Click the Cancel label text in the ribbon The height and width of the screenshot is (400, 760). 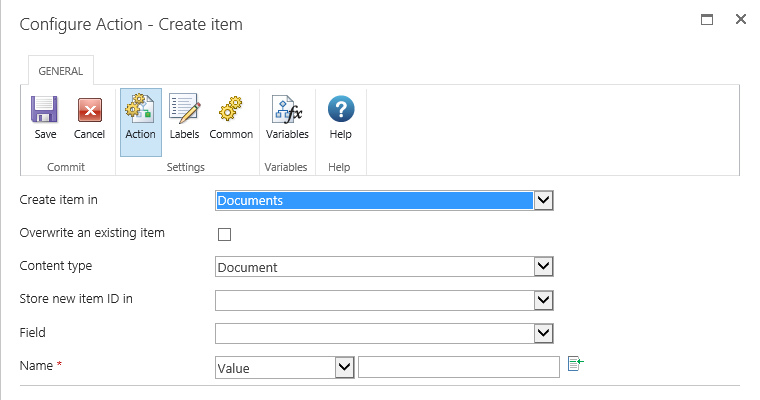(89, 134)
